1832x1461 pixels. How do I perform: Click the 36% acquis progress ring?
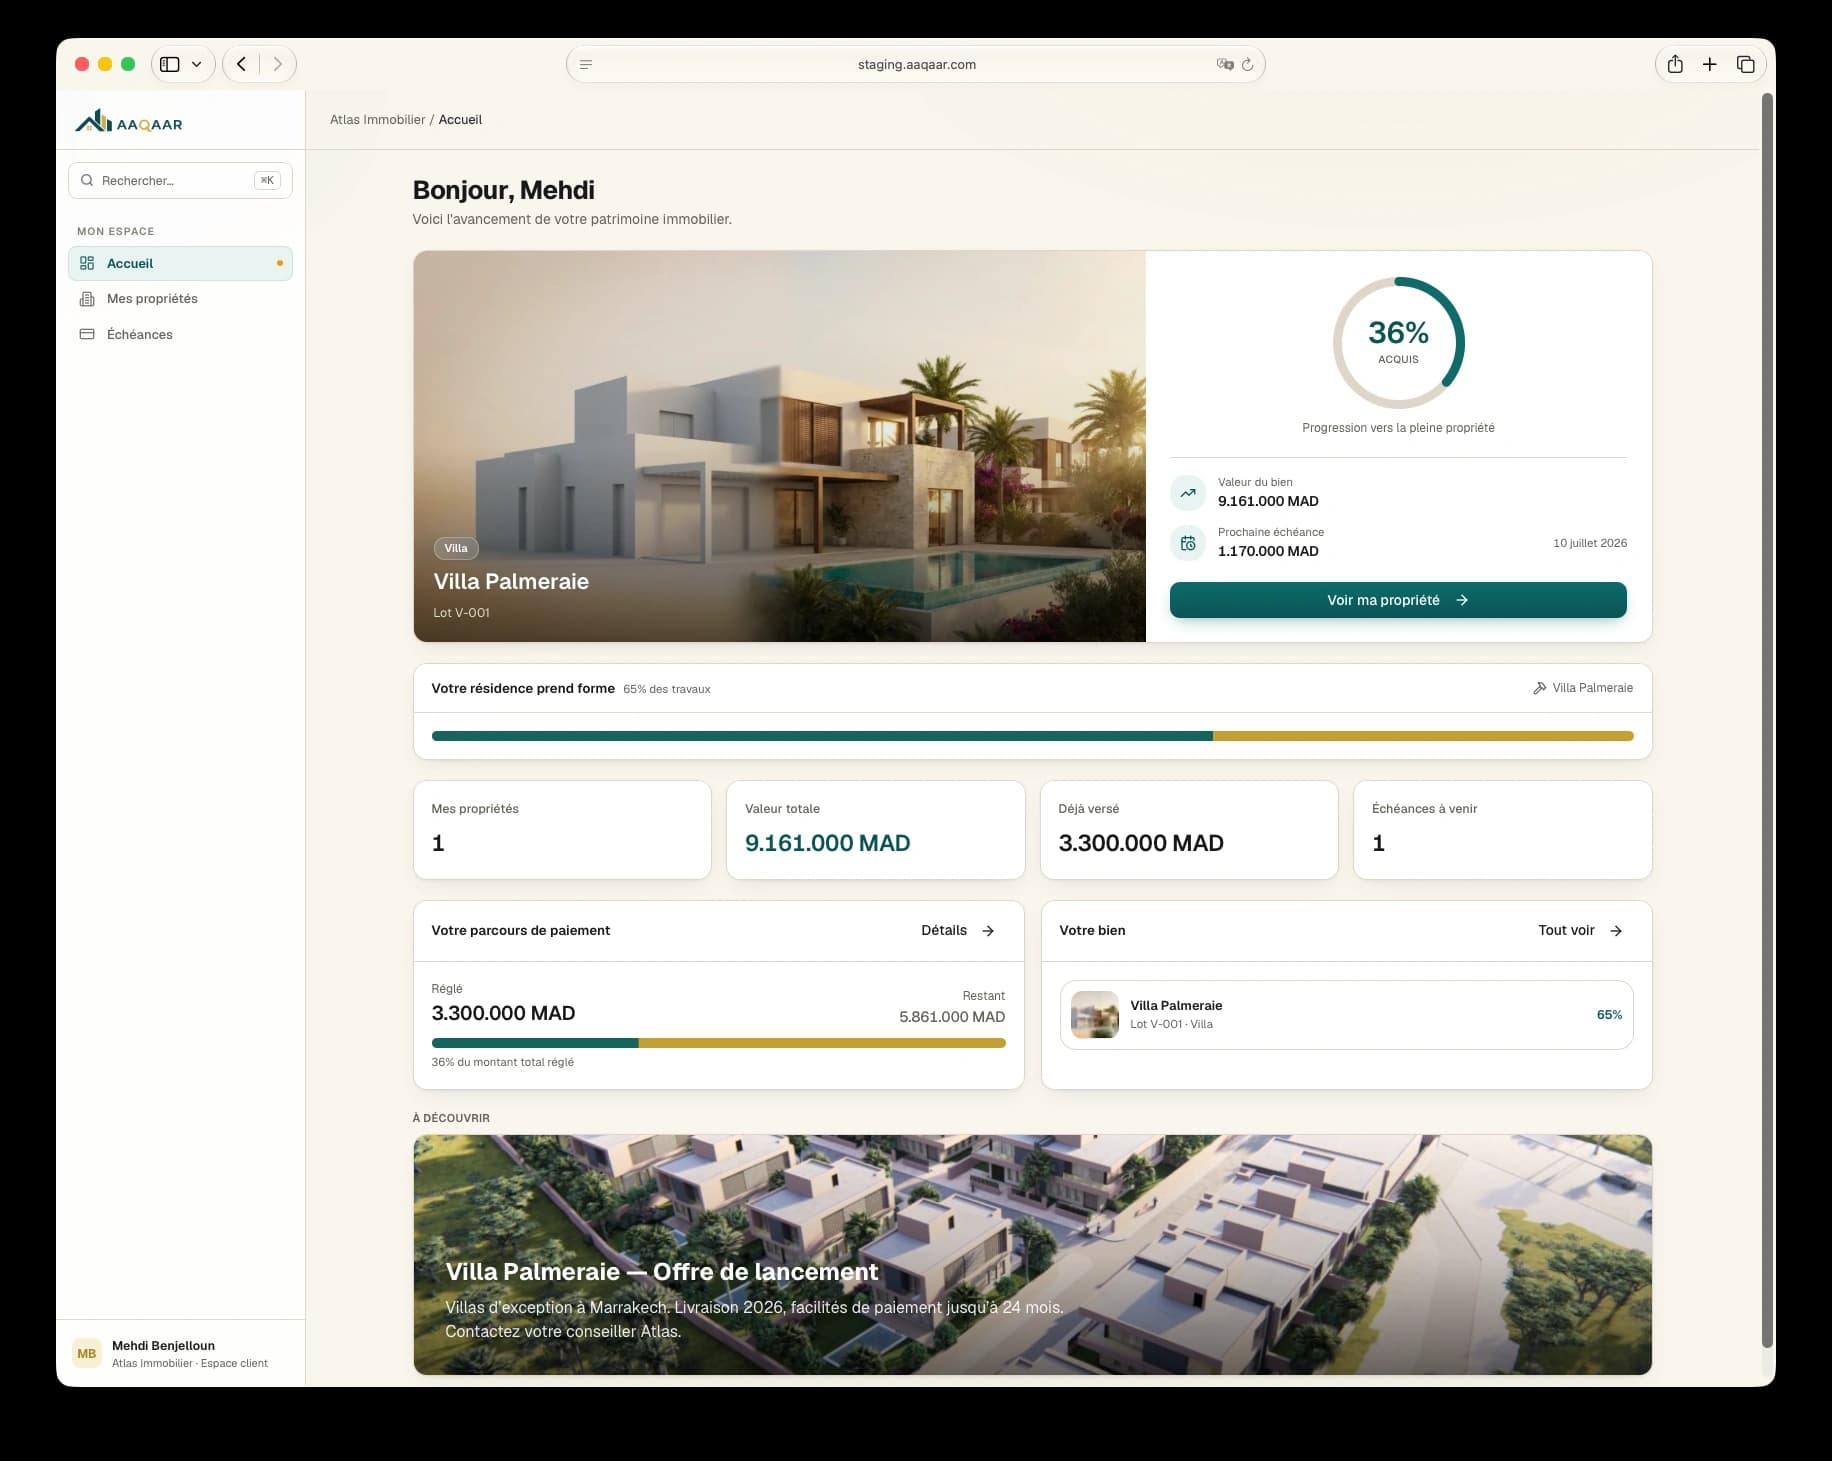[1398, 343]
